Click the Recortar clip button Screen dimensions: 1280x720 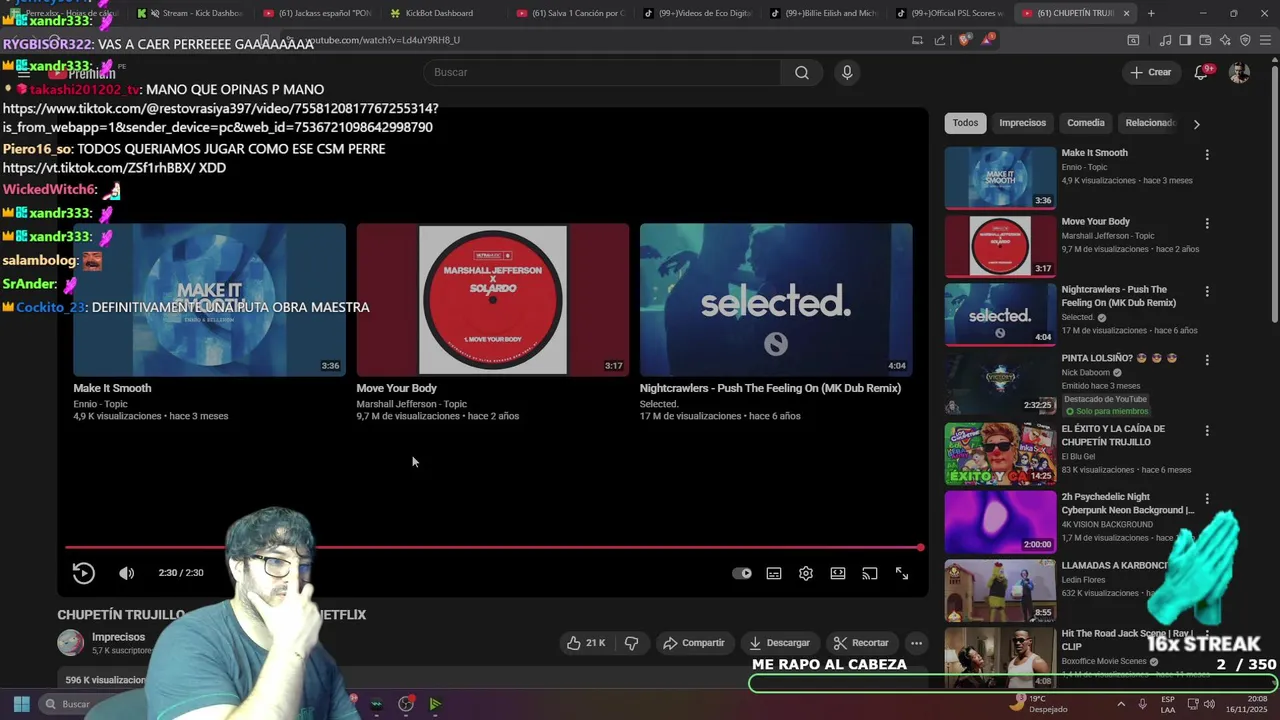point(861,643)
